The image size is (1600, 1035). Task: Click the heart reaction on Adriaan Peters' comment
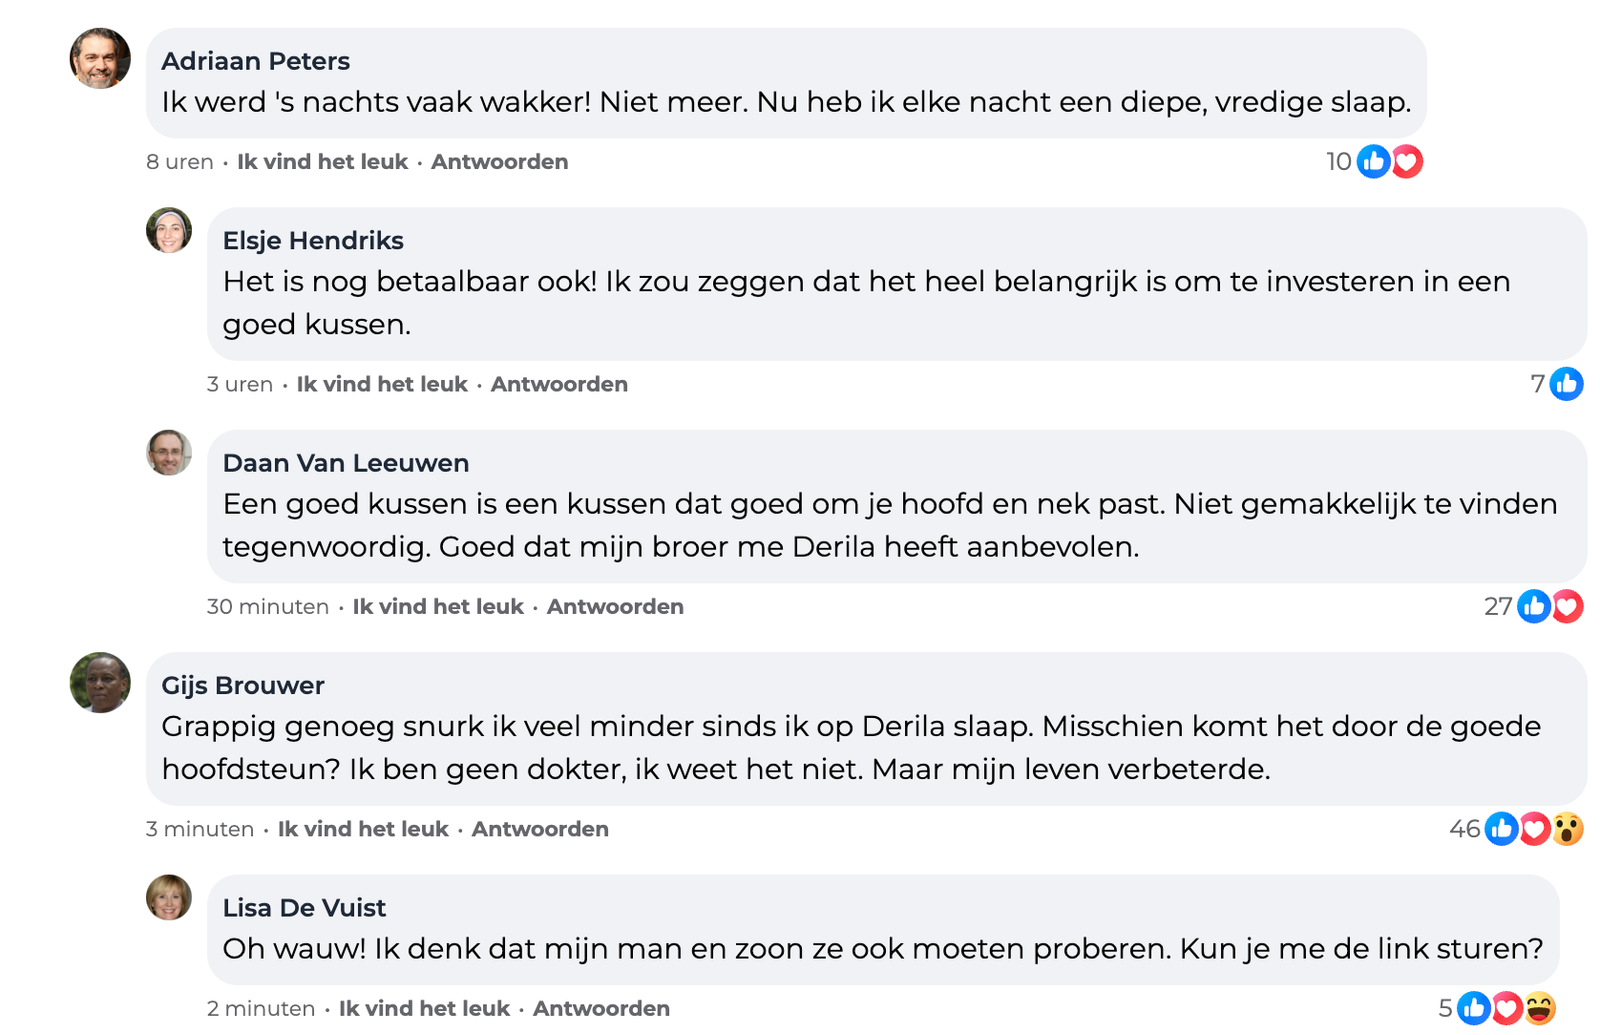point(1407,161)
